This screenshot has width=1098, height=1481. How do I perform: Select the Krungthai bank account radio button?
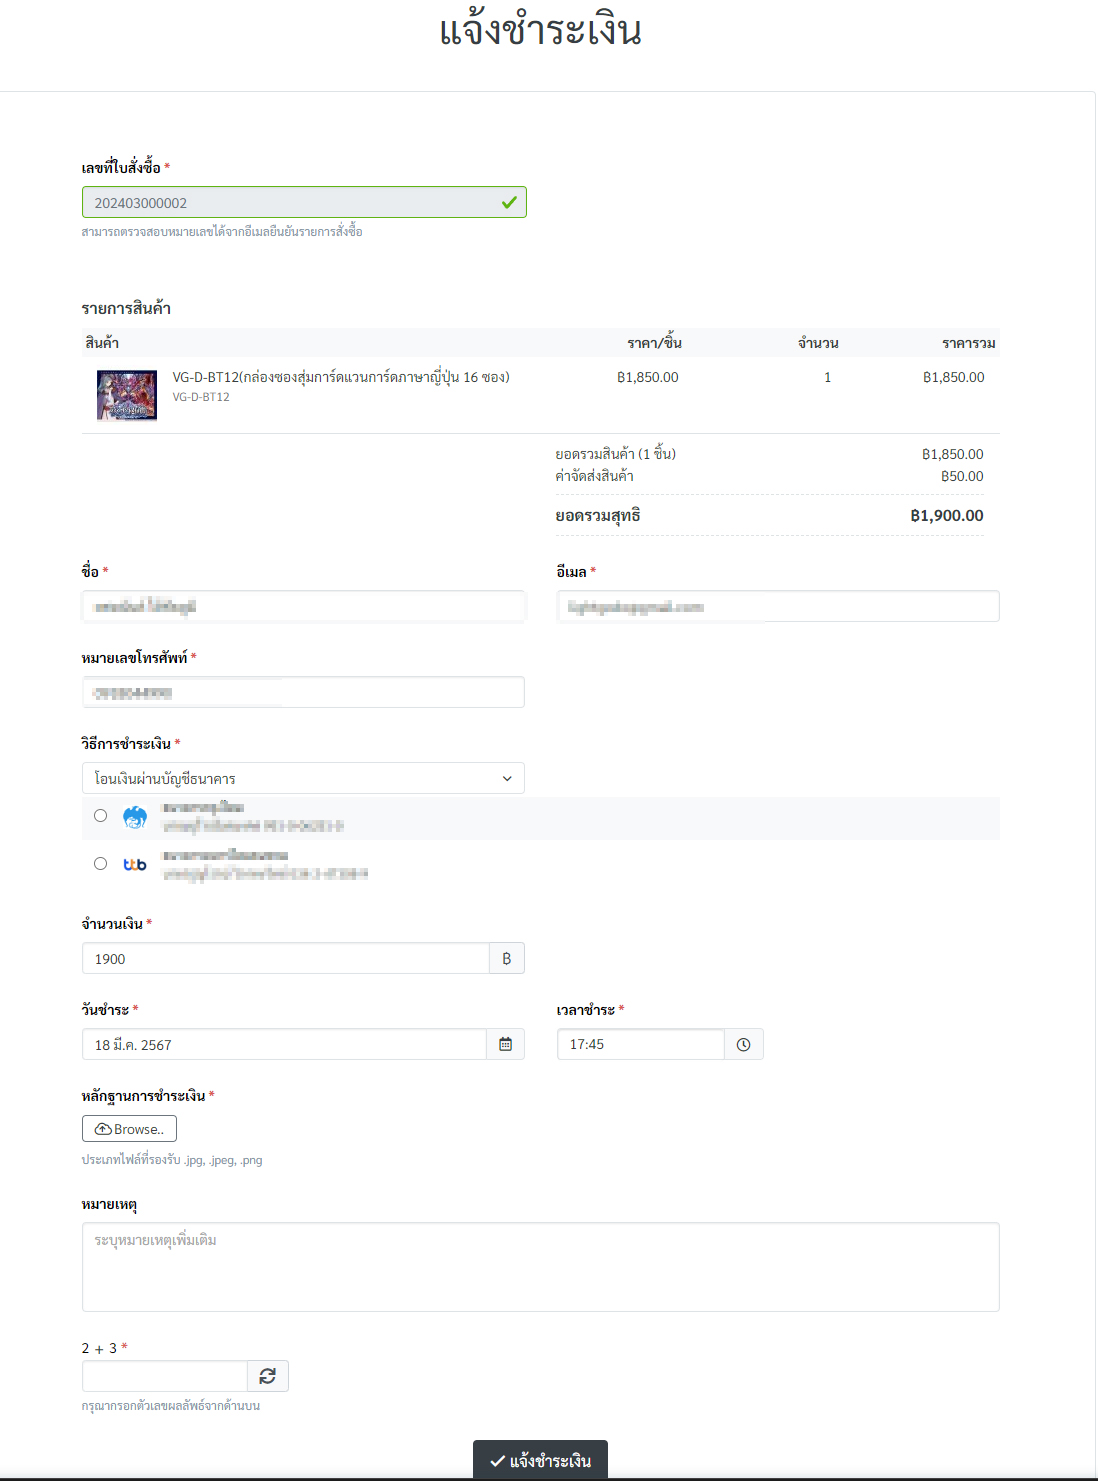click(x=100, y=816)
